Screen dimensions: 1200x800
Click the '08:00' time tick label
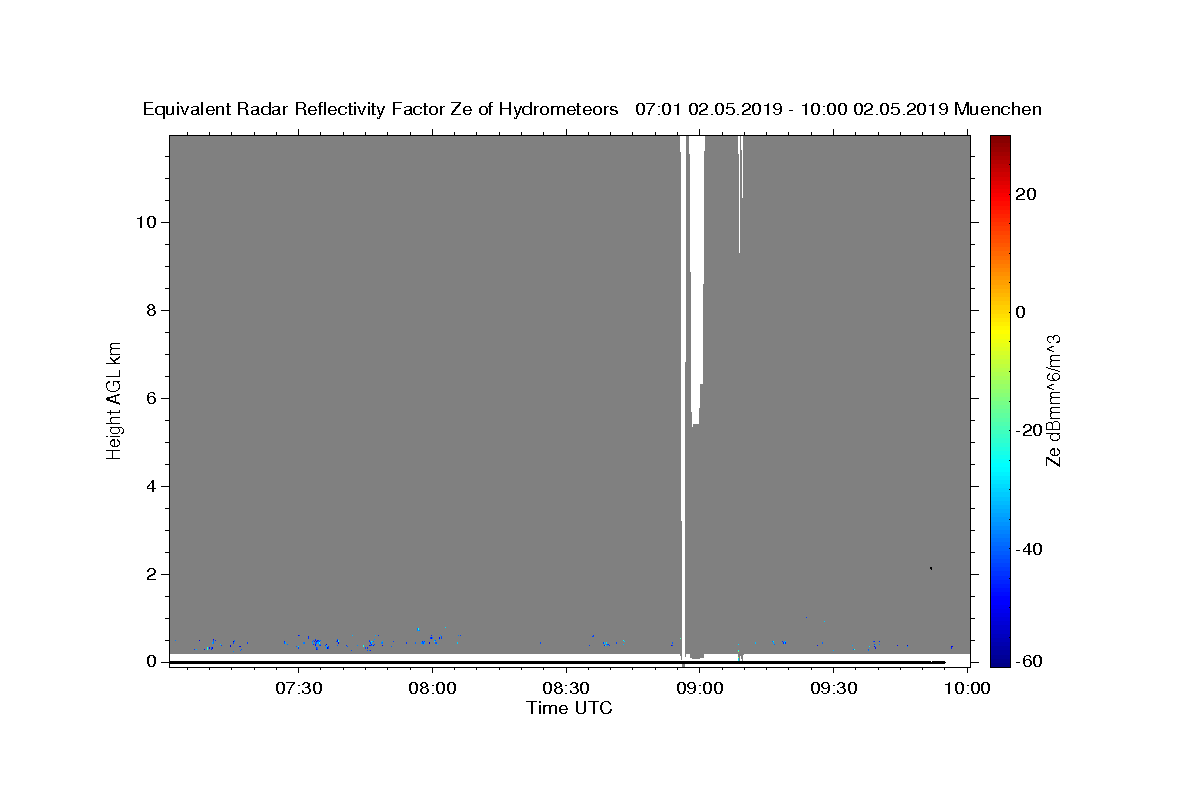point(432,688)
